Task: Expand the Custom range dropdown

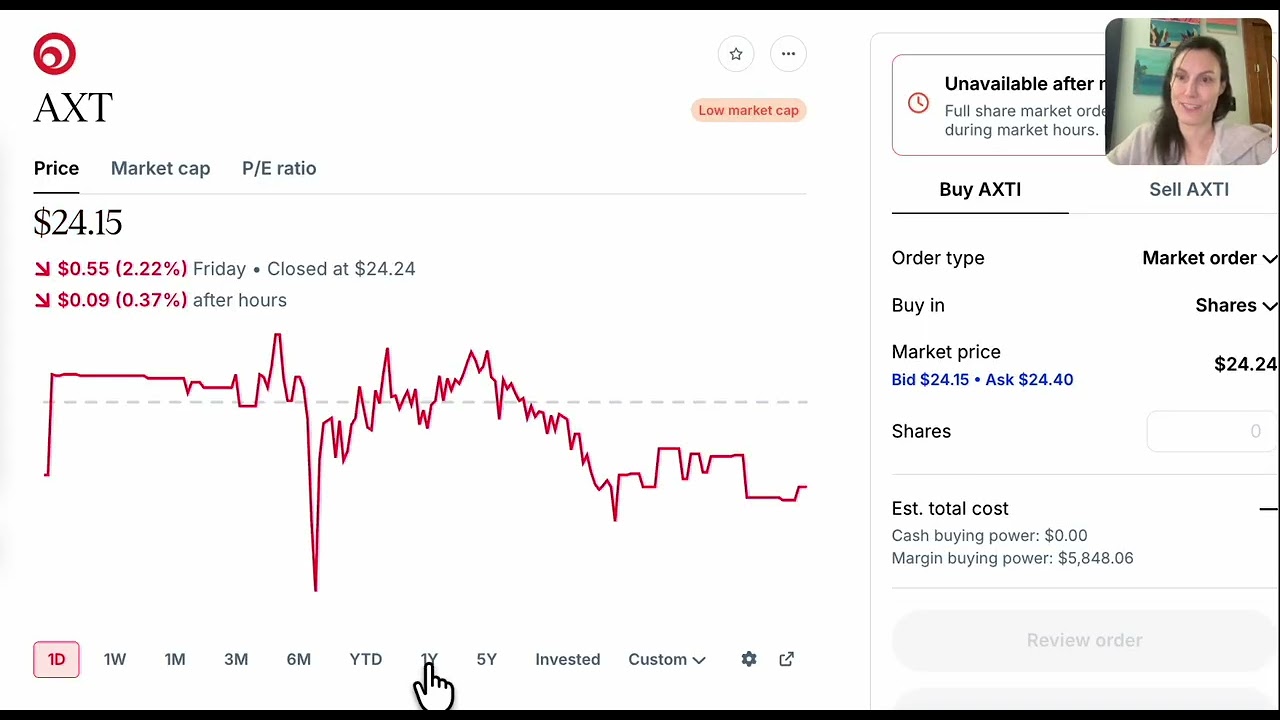Action: tap(666, 659)
